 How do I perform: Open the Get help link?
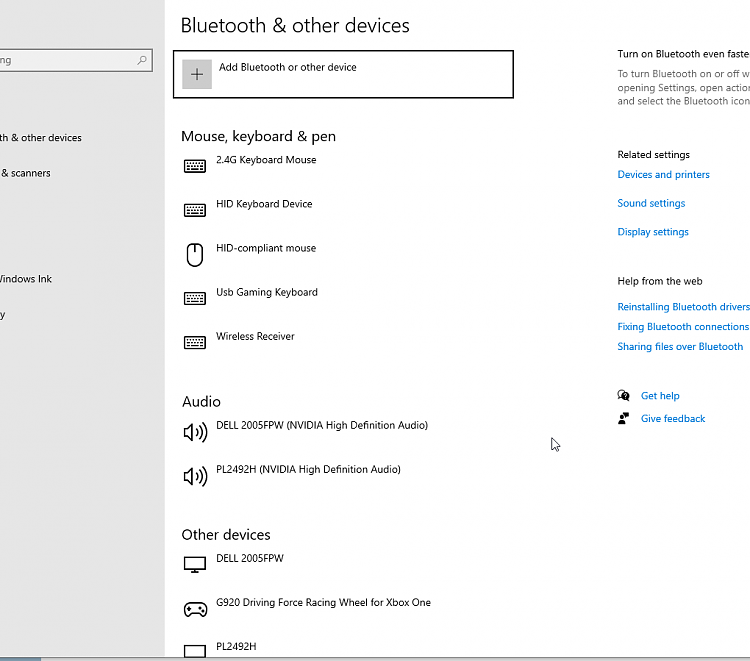click(660, 396)
